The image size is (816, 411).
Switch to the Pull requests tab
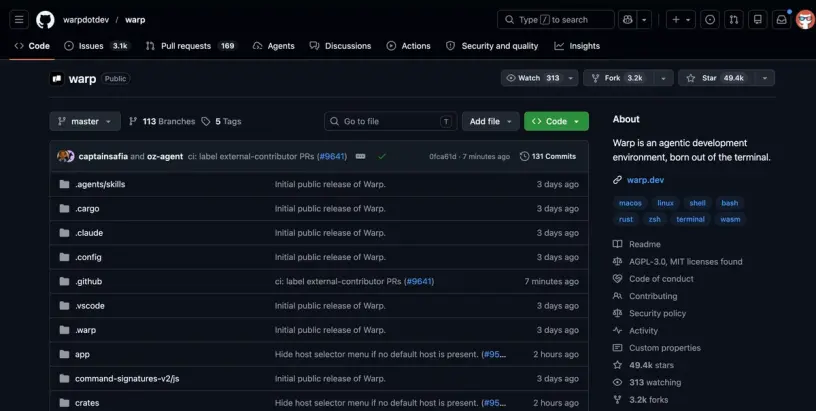point(191,46)
